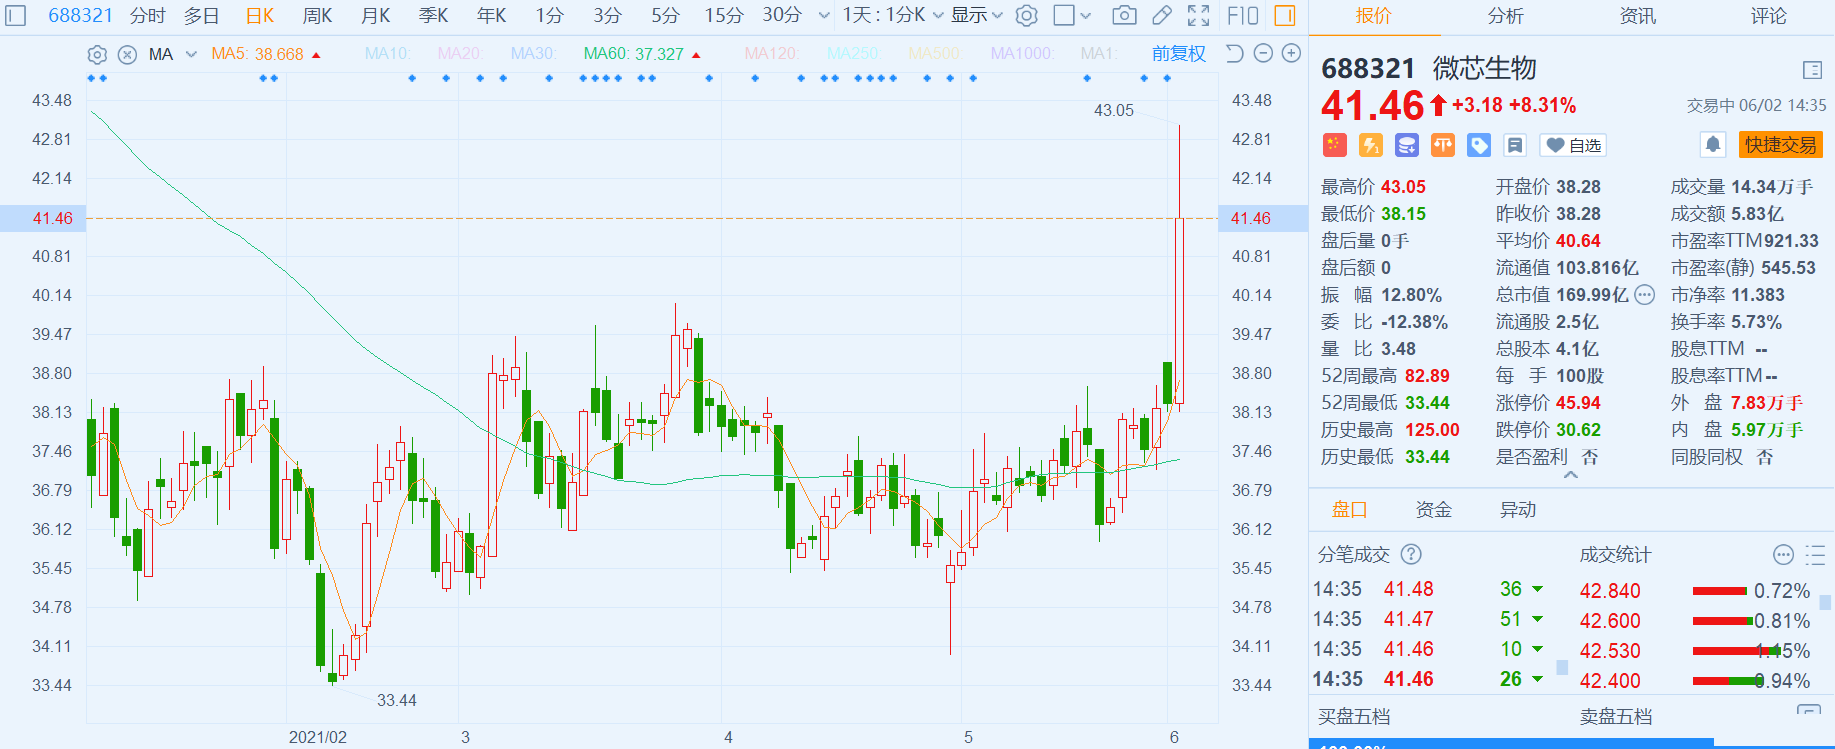
Task: Reset chart zoom with the undo arrow
Action: 1235,53
